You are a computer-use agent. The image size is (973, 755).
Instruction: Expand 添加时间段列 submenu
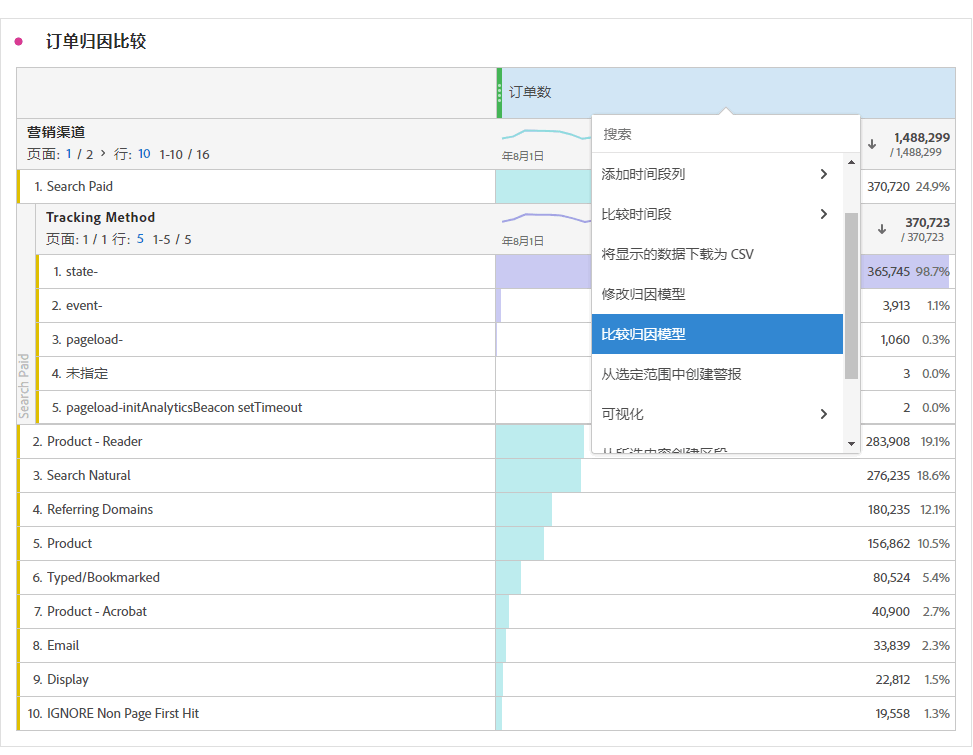(823, 174)
